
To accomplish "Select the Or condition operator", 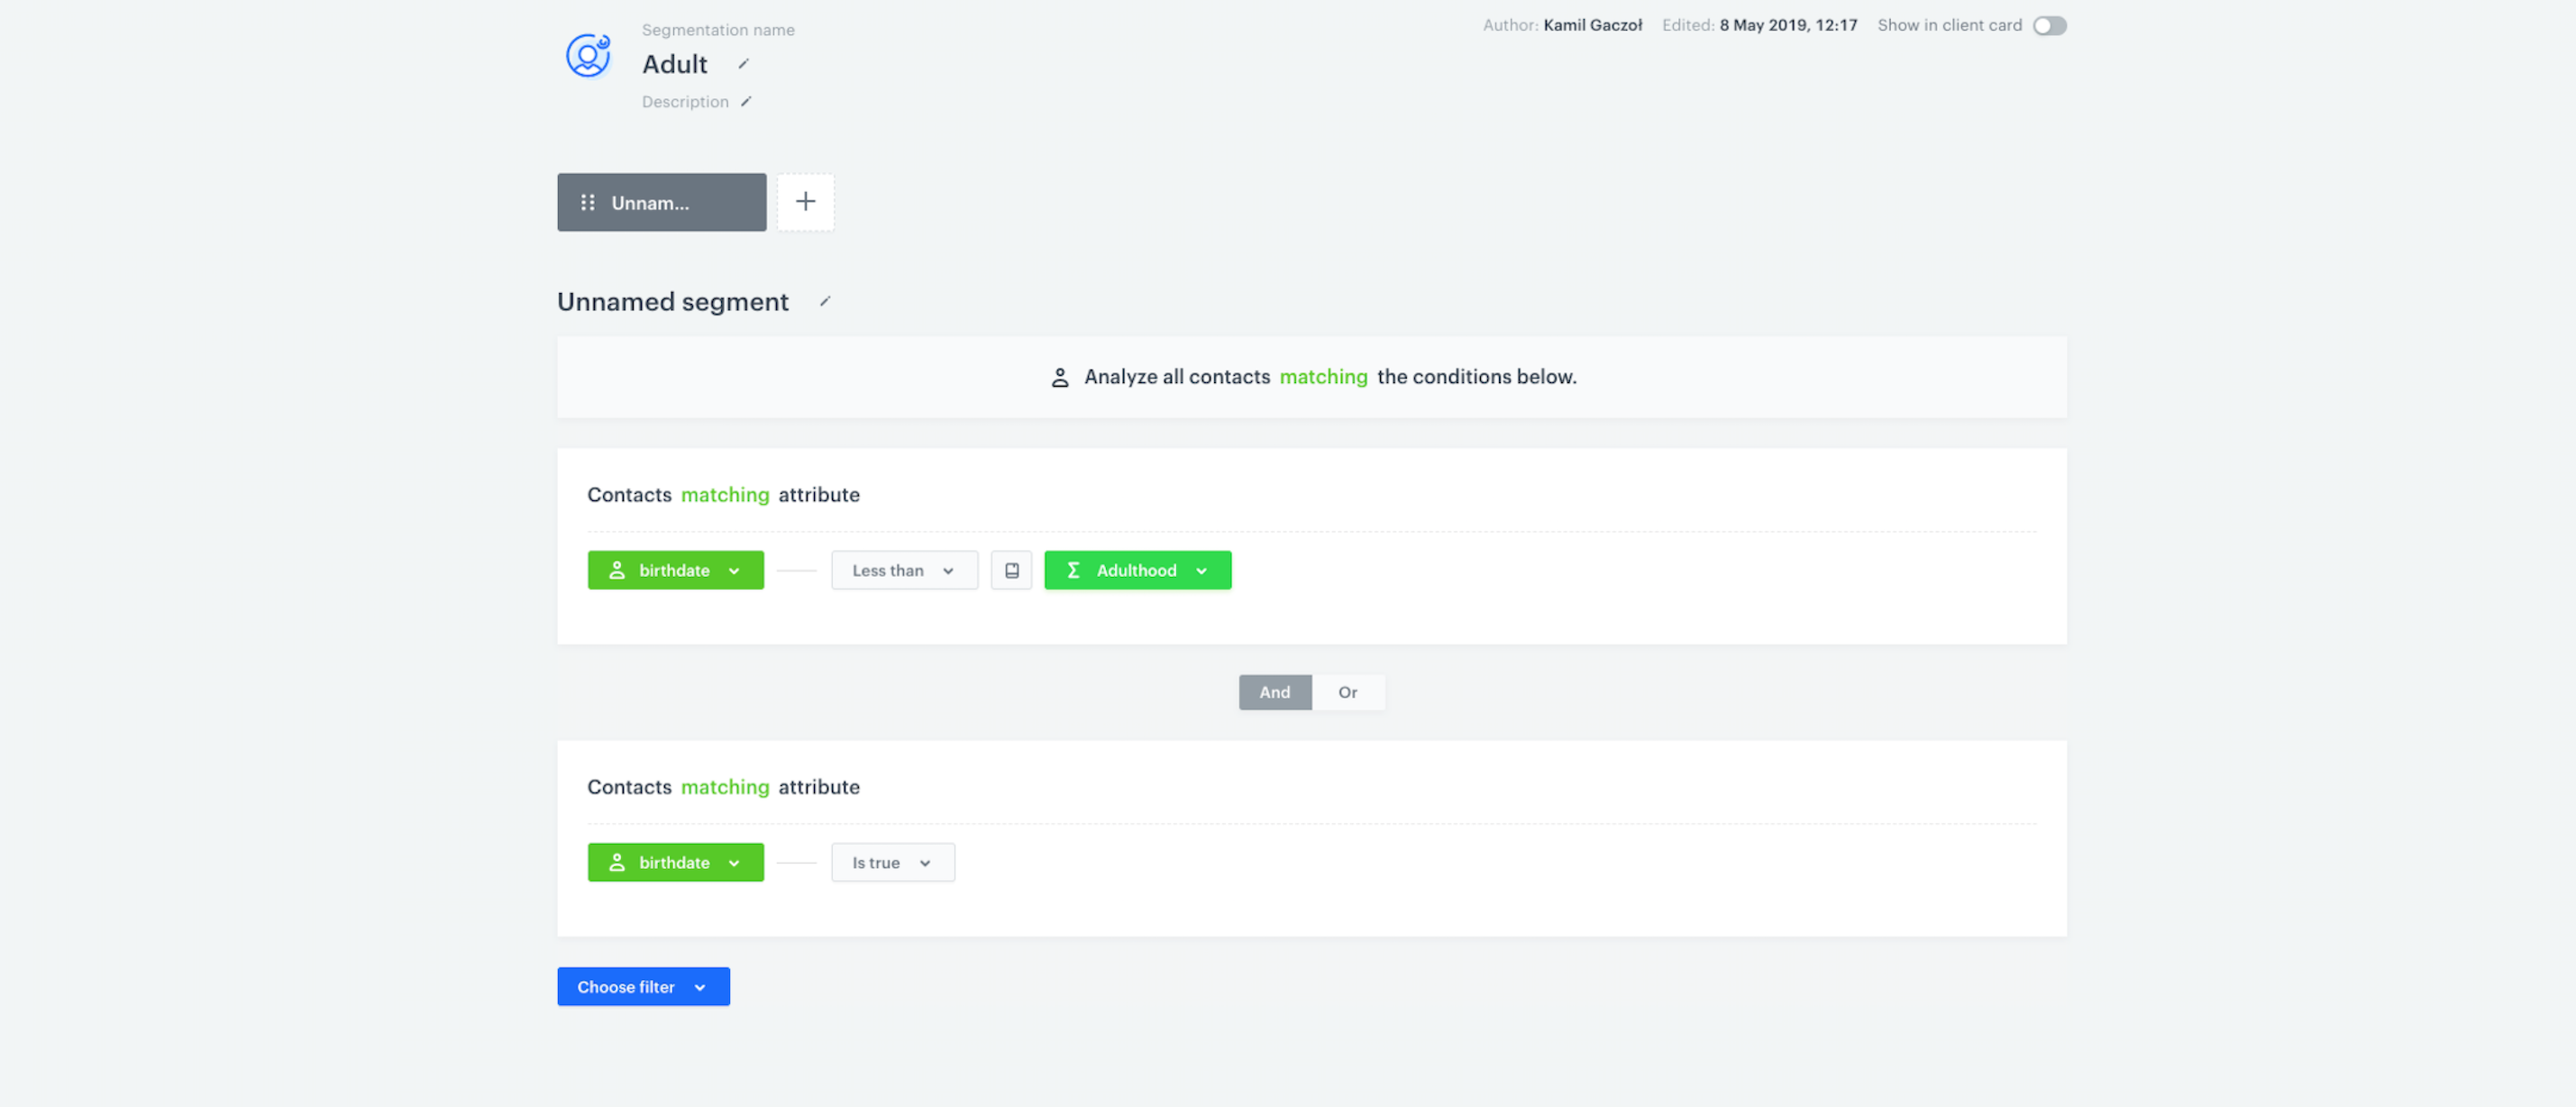I will pos(1347,692).
